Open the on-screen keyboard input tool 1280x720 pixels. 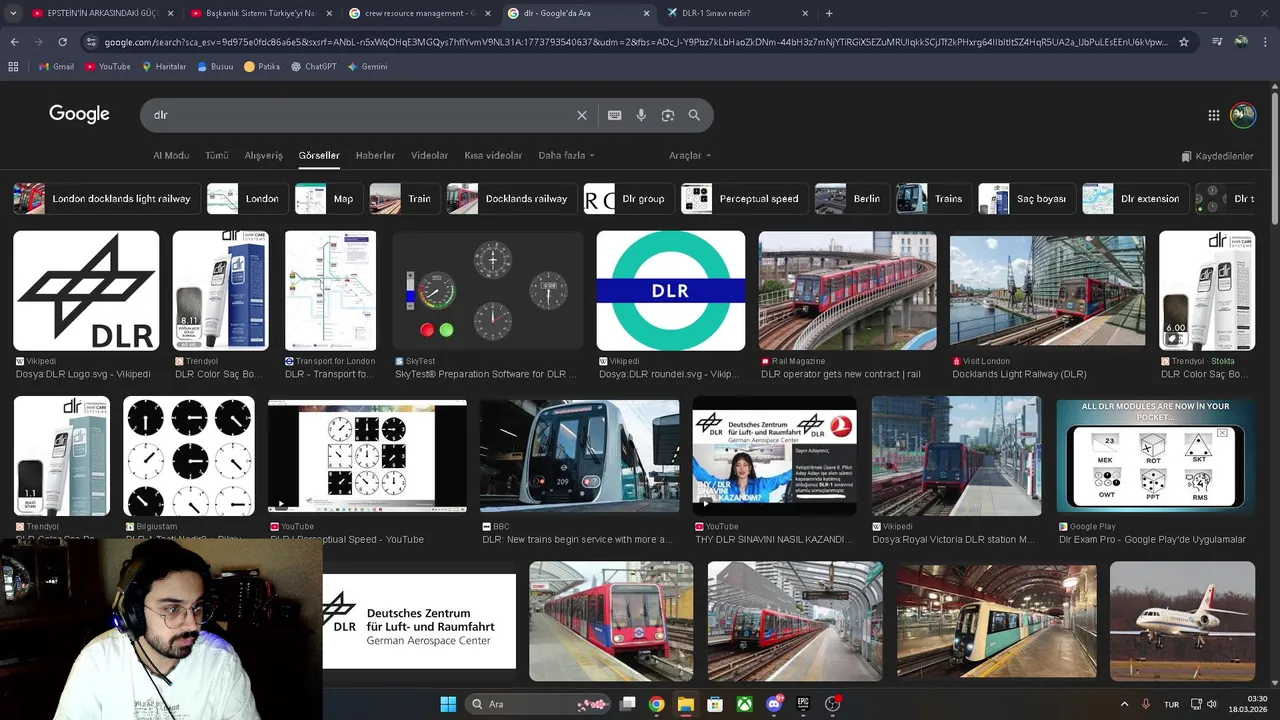[615, 115]
